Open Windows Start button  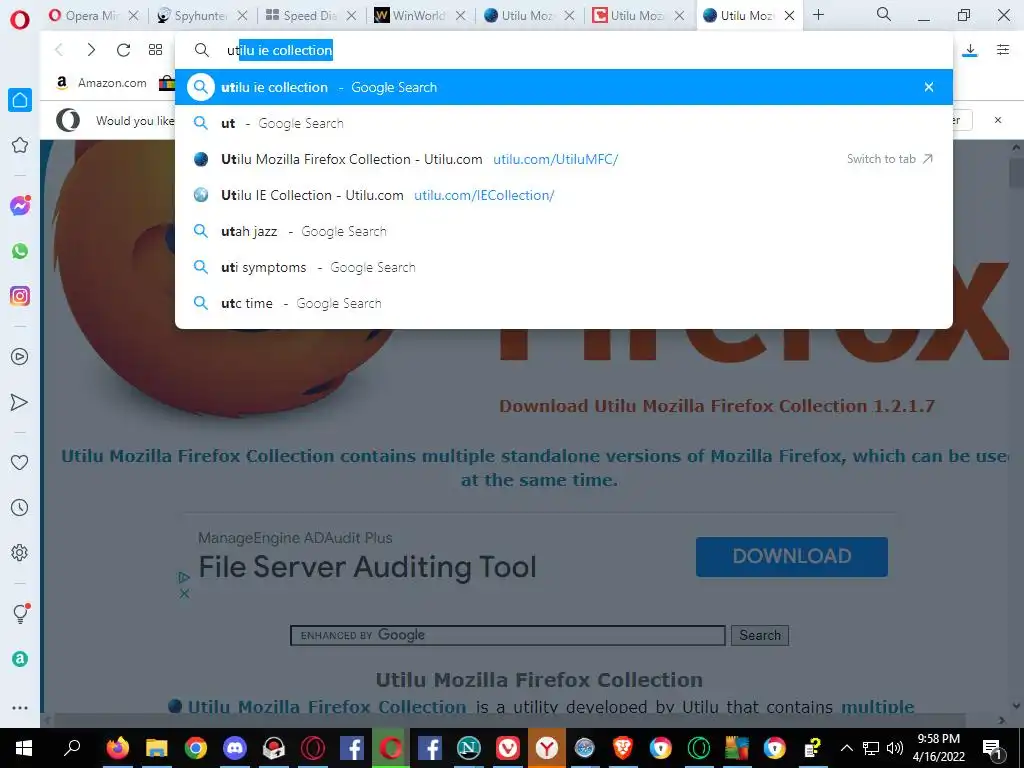[24, 748]
